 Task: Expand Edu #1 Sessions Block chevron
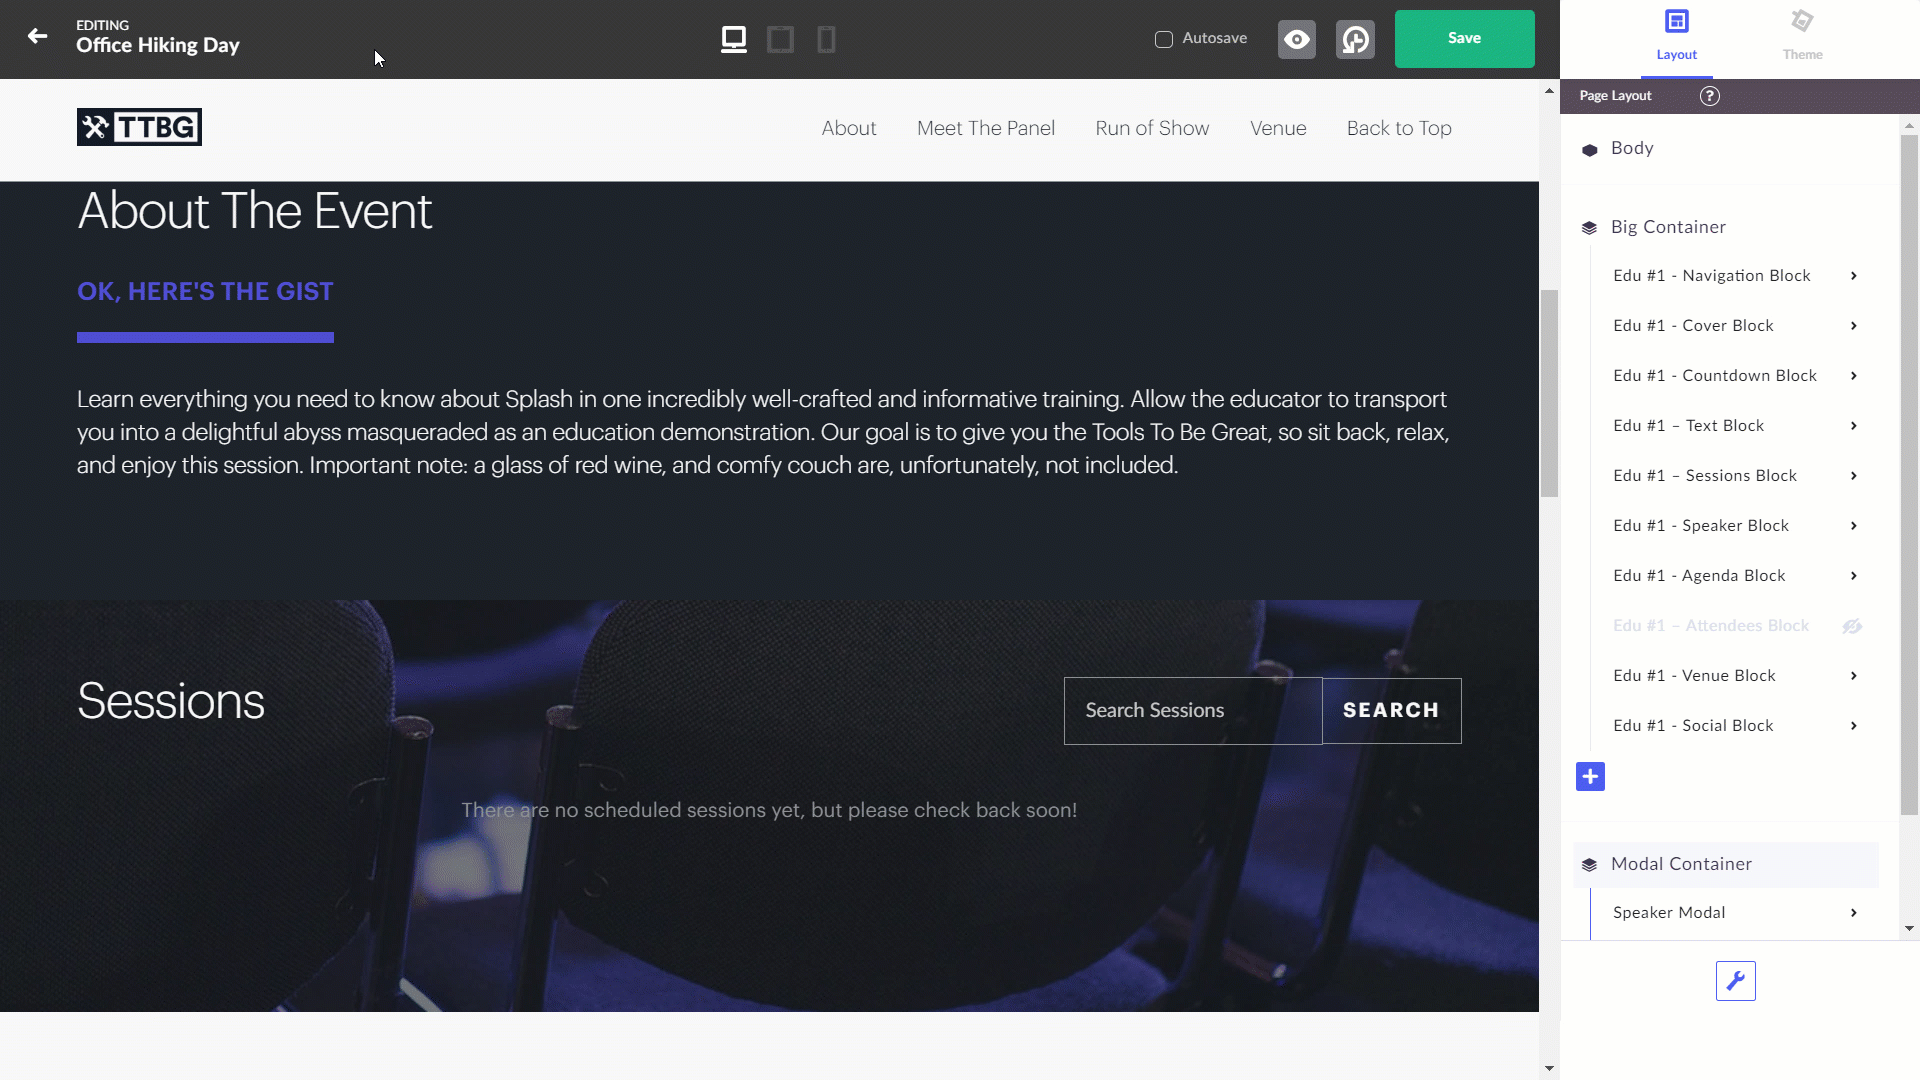(x=1853, y=476)
